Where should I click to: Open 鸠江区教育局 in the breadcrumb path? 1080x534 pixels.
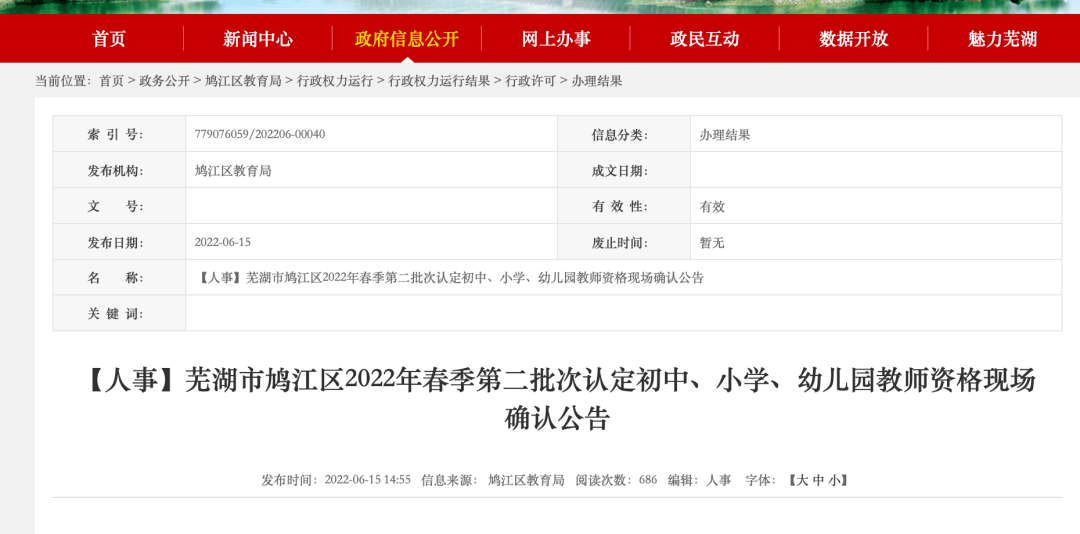tap(243, 81)
